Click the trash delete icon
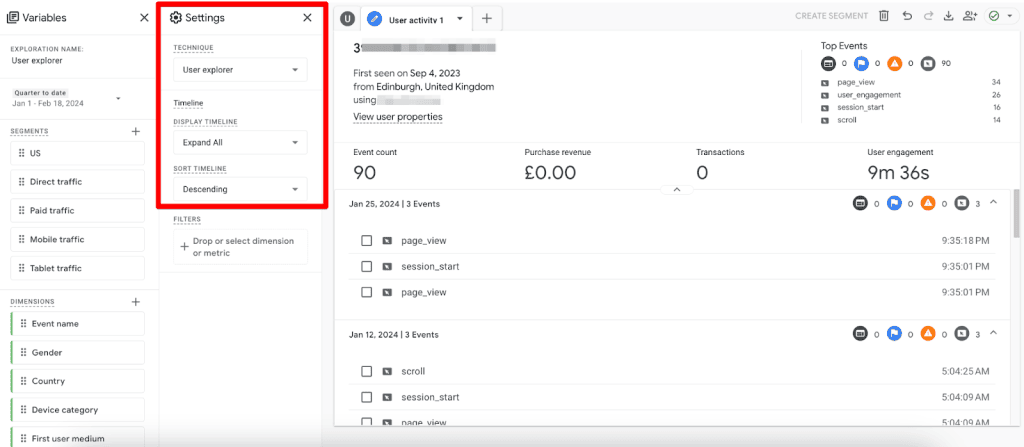 click(884, 16)
